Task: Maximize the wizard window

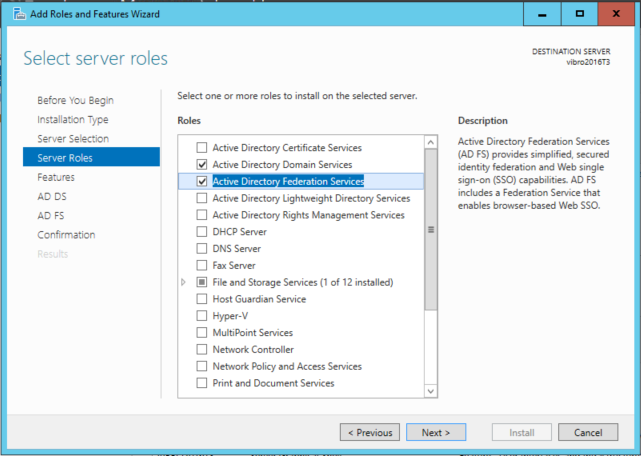Action: tap(579, 14)
